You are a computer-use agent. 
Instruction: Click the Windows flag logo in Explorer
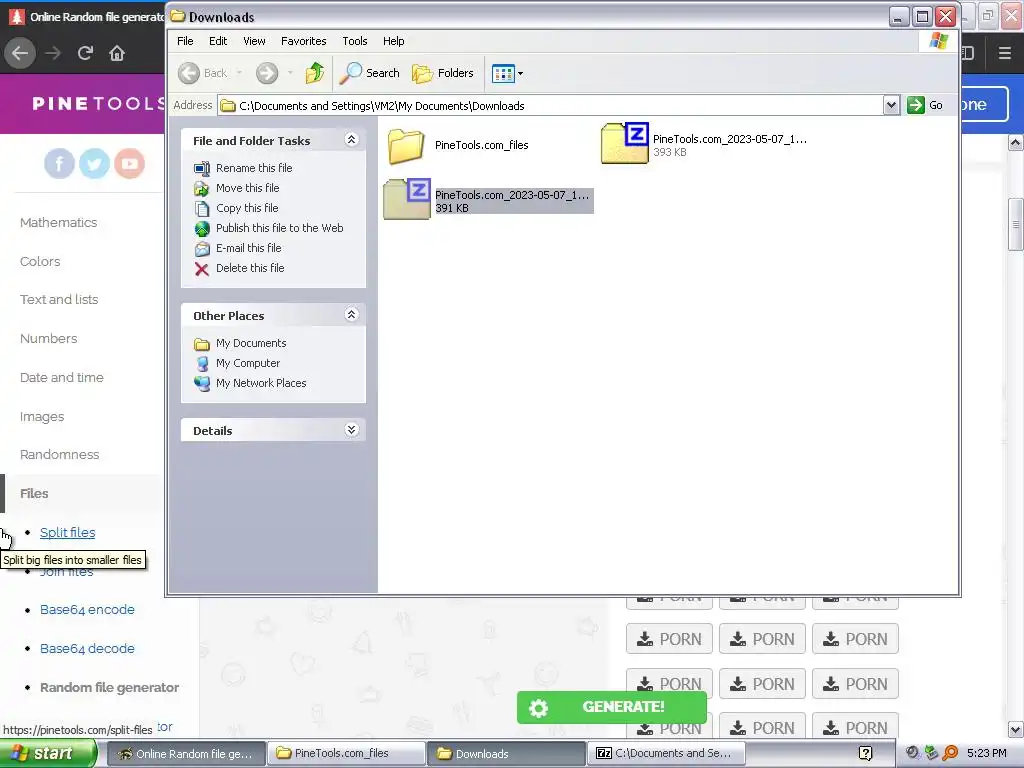coord(938,40)
